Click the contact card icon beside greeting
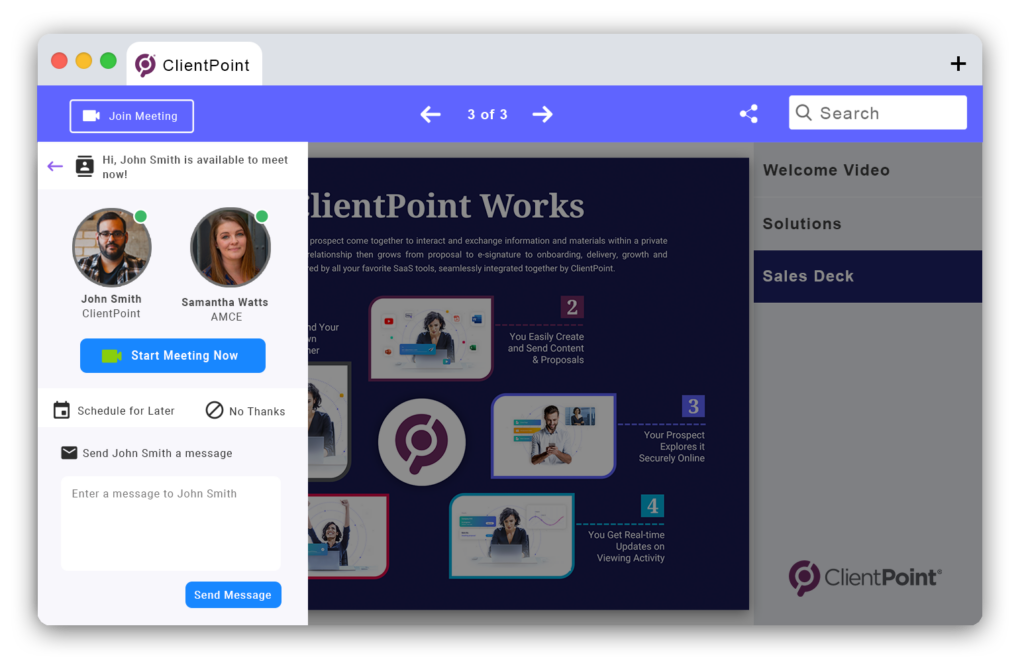This screenshot has width=1024, height=665. click(x=85, y=167)
